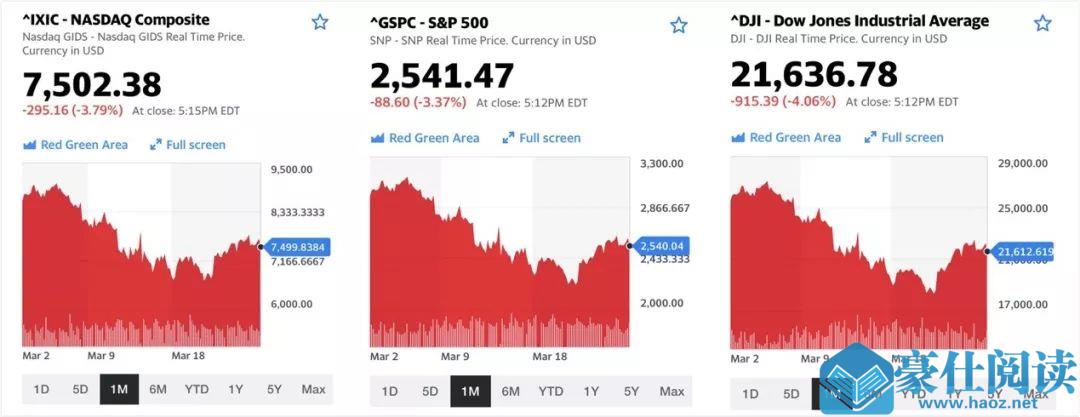
Task: Star the Dow Jones Industrial Average icon
Action: point(1042,24)
